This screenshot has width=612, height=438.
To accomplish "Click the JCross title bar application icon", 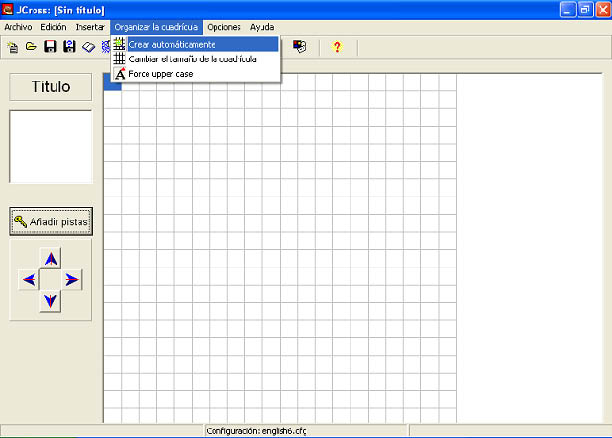I will click(x=8, y=9).
